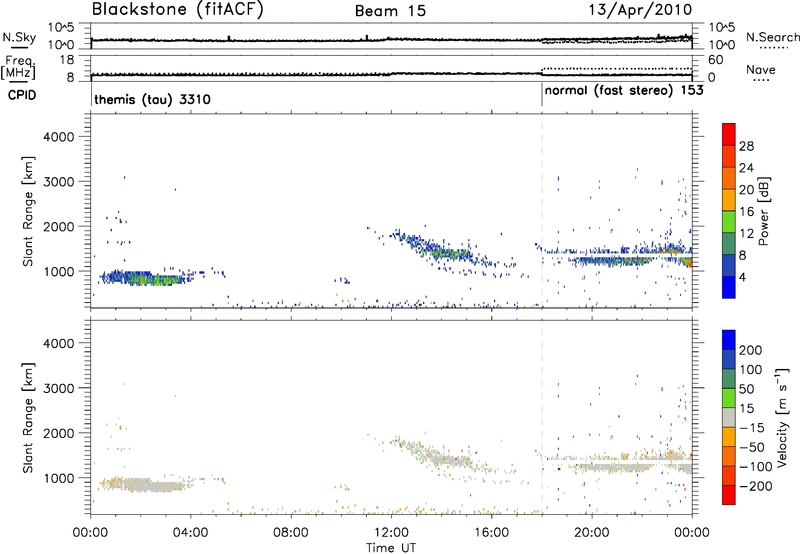Click the '28' tick on Power colorbar
The width and height of the screenshot is (800, 554).
(746, 146)
